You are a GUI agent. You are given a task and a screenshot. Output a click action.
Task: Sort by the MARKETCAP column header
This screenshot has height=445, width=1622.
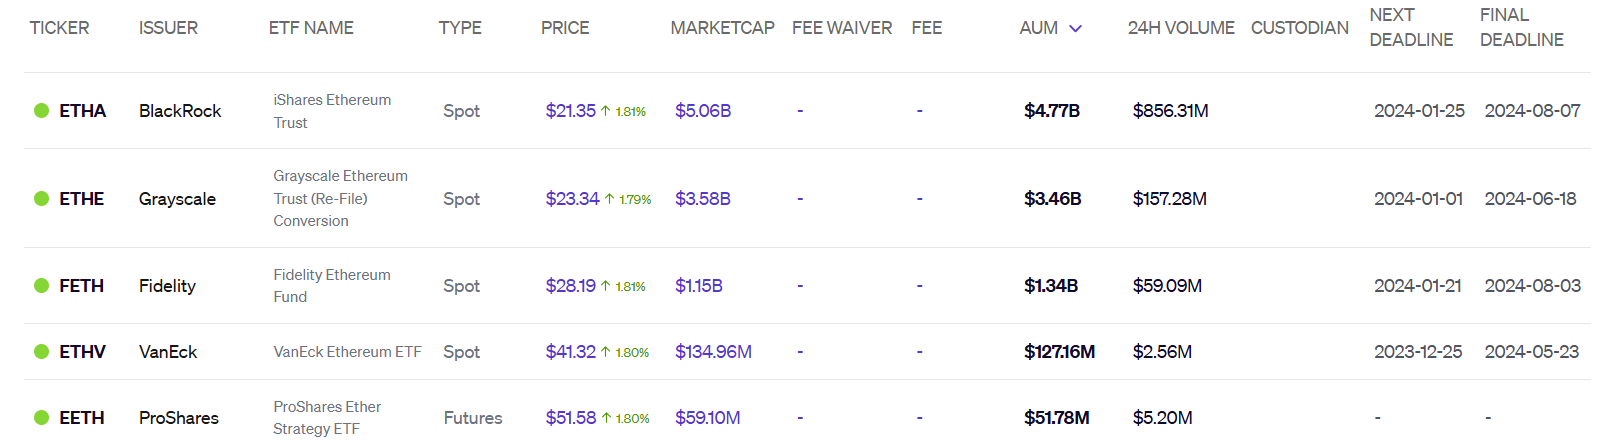[722, 28]
